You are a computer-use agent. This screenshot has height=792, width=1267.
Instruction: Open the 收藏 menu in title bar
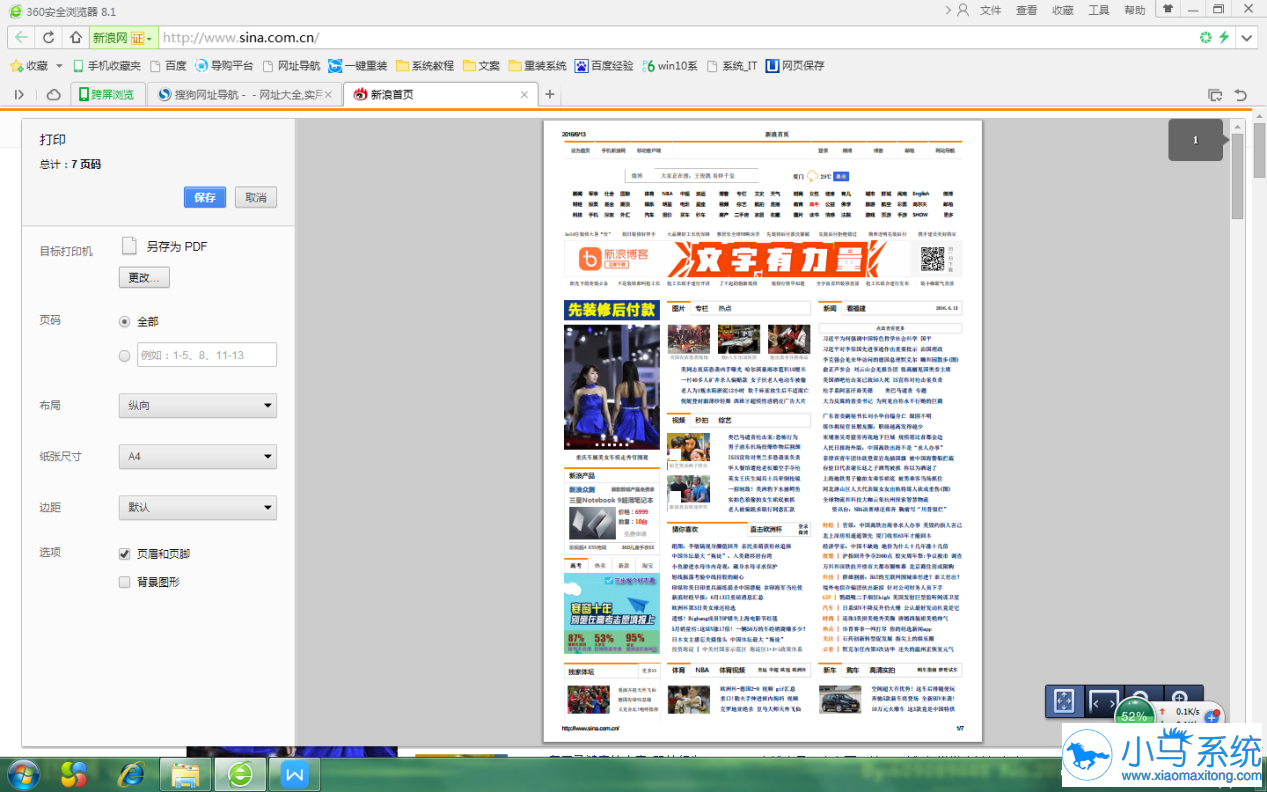(x=1062, y=10)
